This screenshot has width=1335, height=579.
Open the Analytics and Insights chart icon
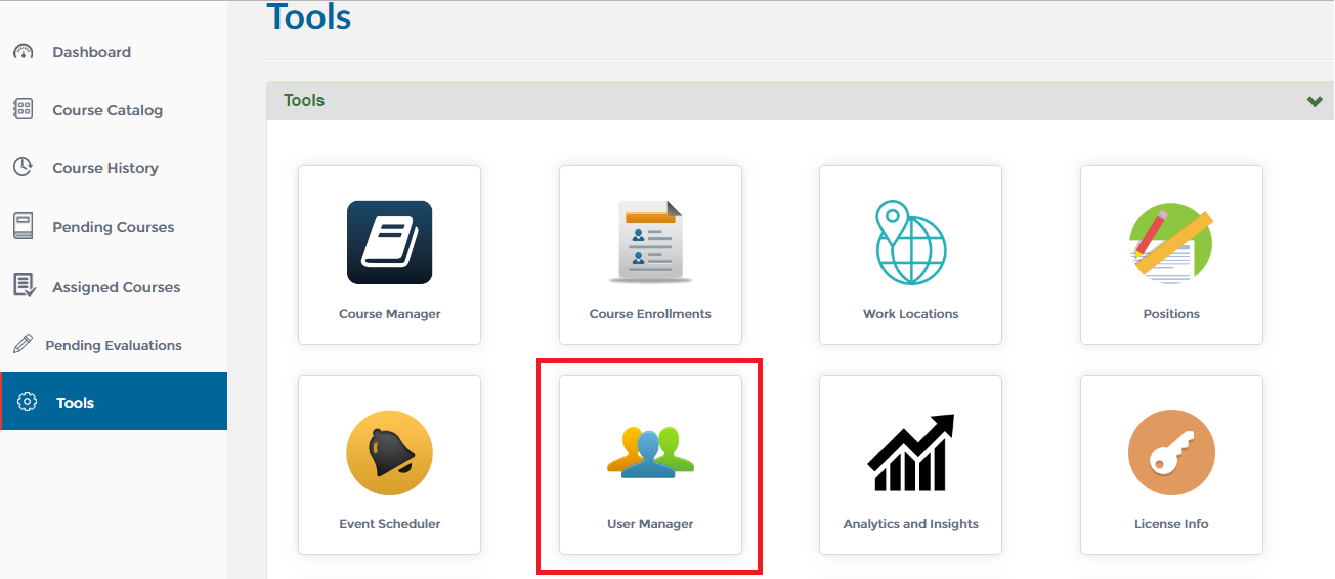coord(911,453)
